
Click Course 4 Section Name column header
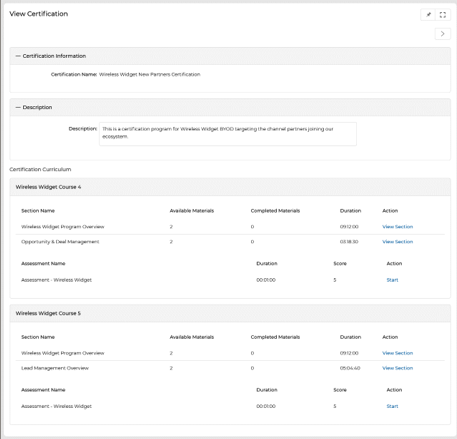click(38, 211)
